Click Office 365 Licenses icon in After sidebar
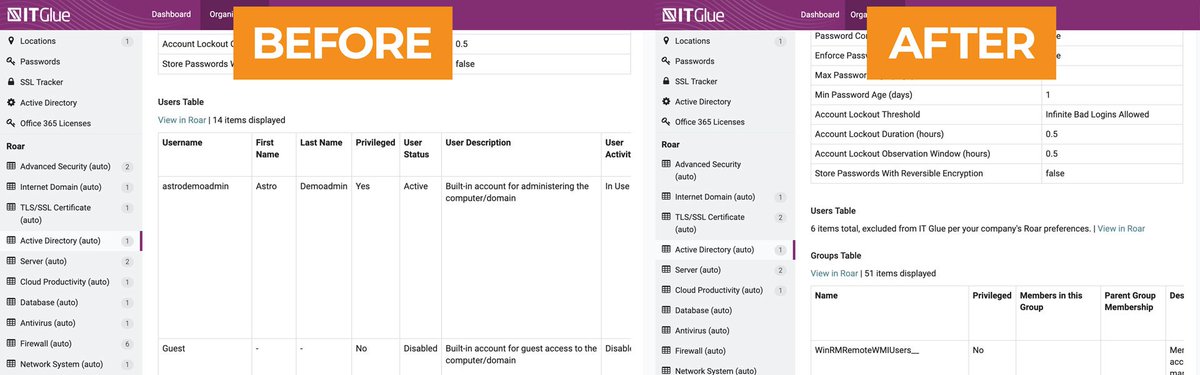Screen dimensions: 1200x375 [666, 122]
